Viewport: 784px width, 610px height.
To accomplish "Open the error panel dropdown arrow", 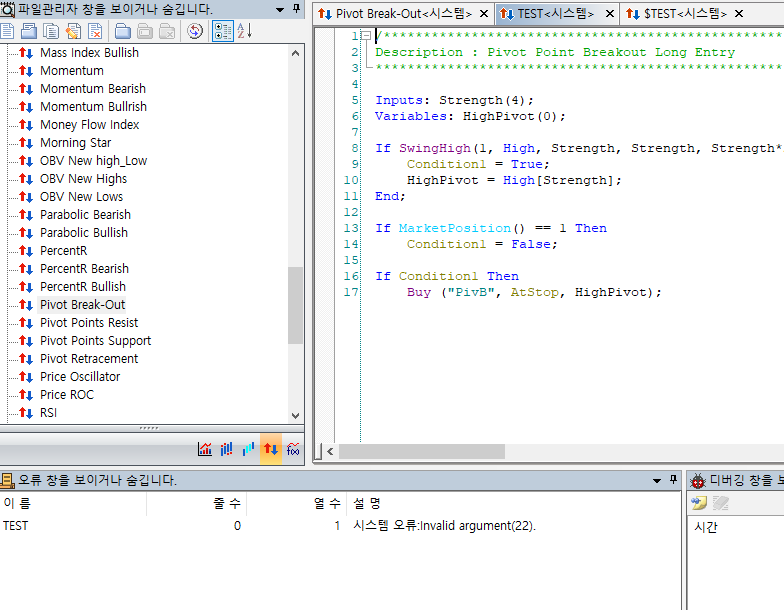I will tap(656, 480).
